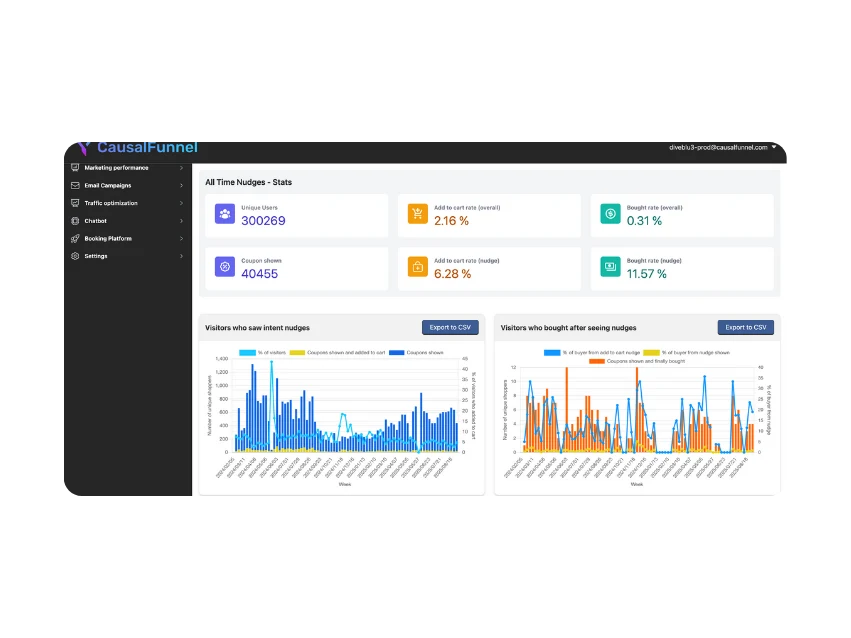The height and width of the screenshot is (638, 851).
Task: Click the Coupon shown badge icon
Action: [x=225, y=268]
